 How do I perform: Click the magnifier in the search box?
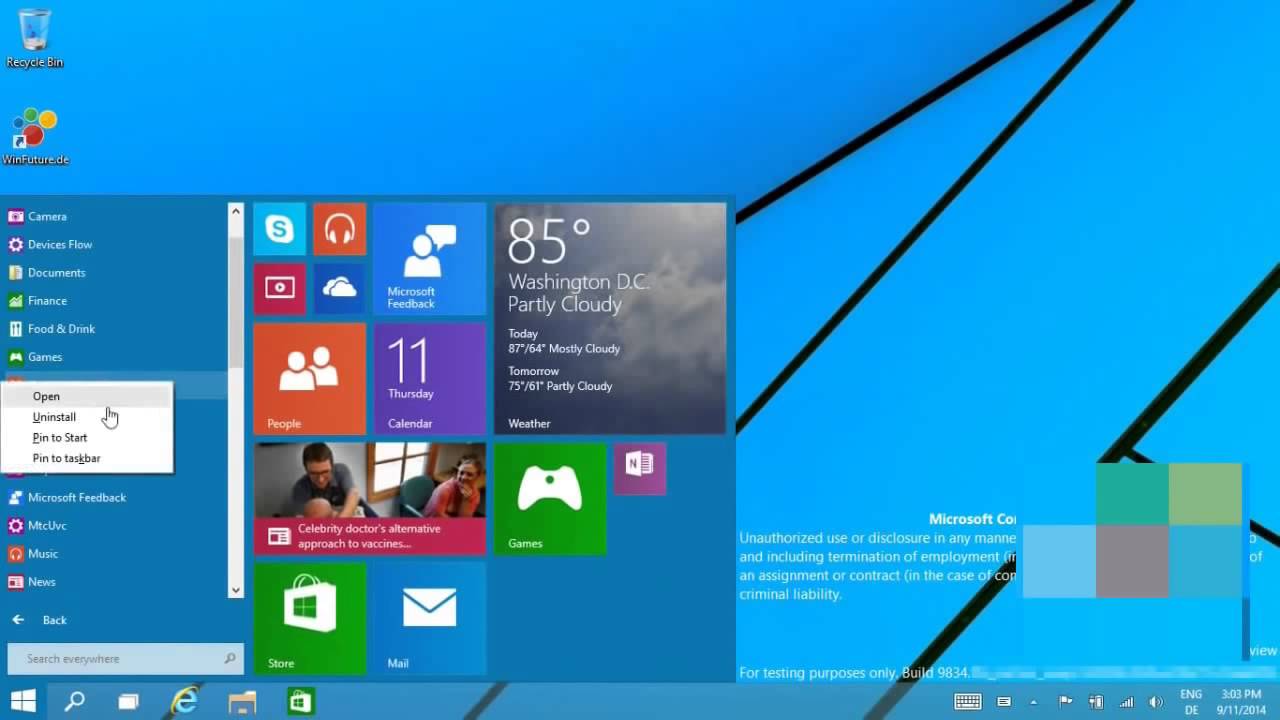coord(230,658)
